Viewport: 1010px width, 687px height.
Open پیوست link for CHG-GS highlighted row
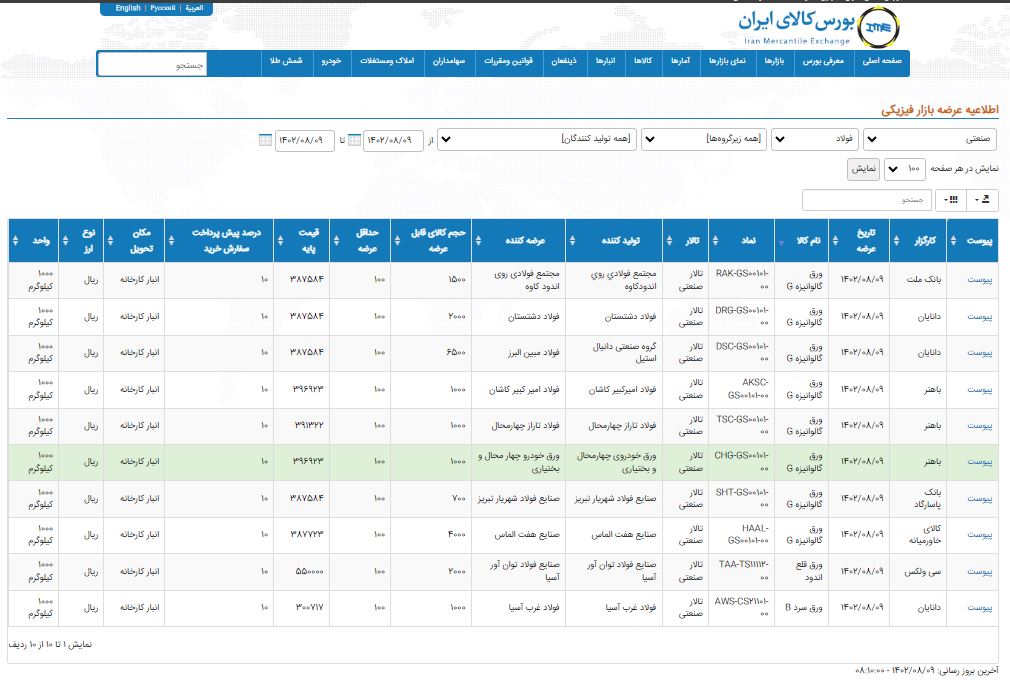(979, 462)
